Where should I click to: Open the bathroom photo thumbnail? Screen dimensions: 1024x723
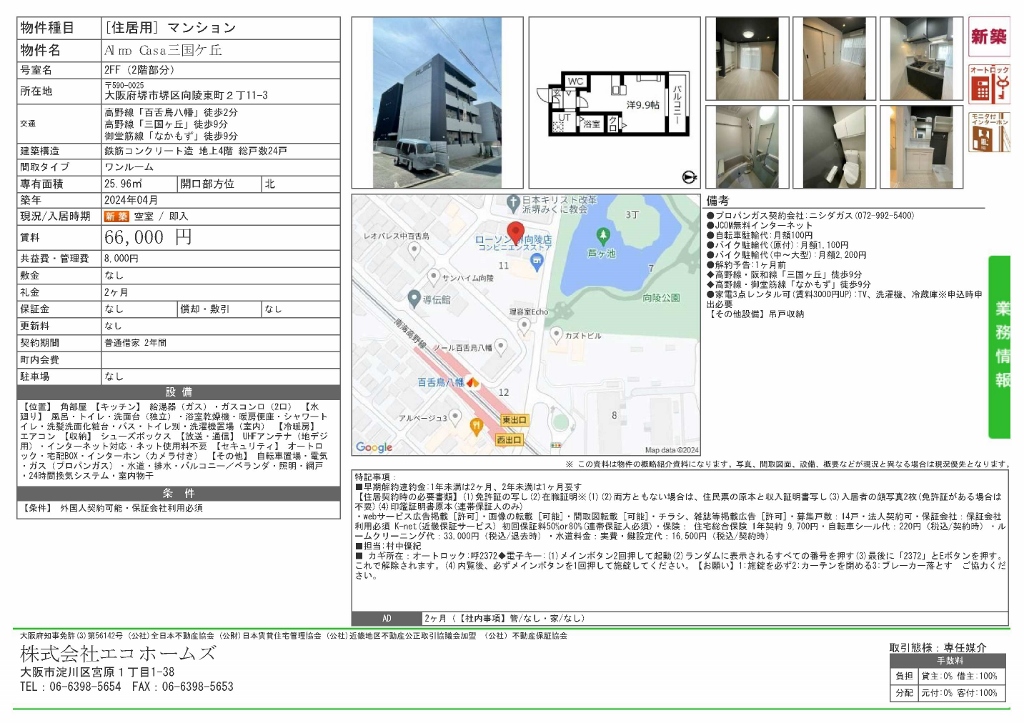748,147
